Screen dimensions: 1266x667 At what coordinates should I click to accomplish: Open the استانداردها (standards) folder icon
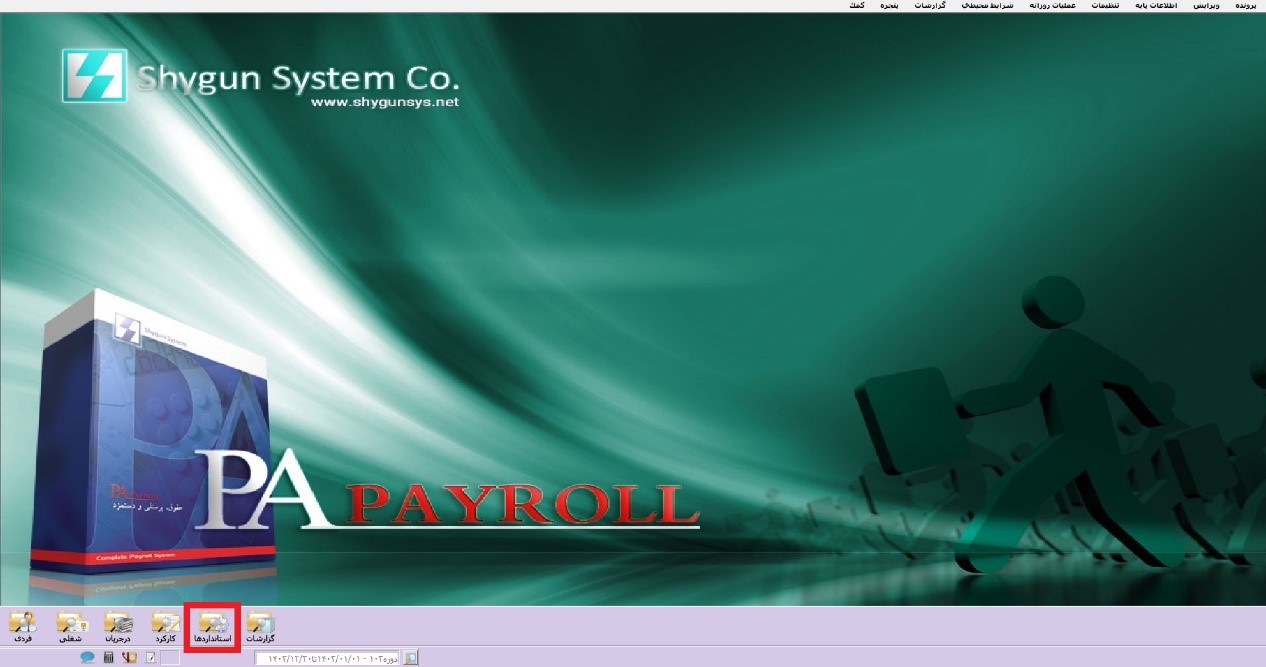pyautogui.click(x=214, y=626)
